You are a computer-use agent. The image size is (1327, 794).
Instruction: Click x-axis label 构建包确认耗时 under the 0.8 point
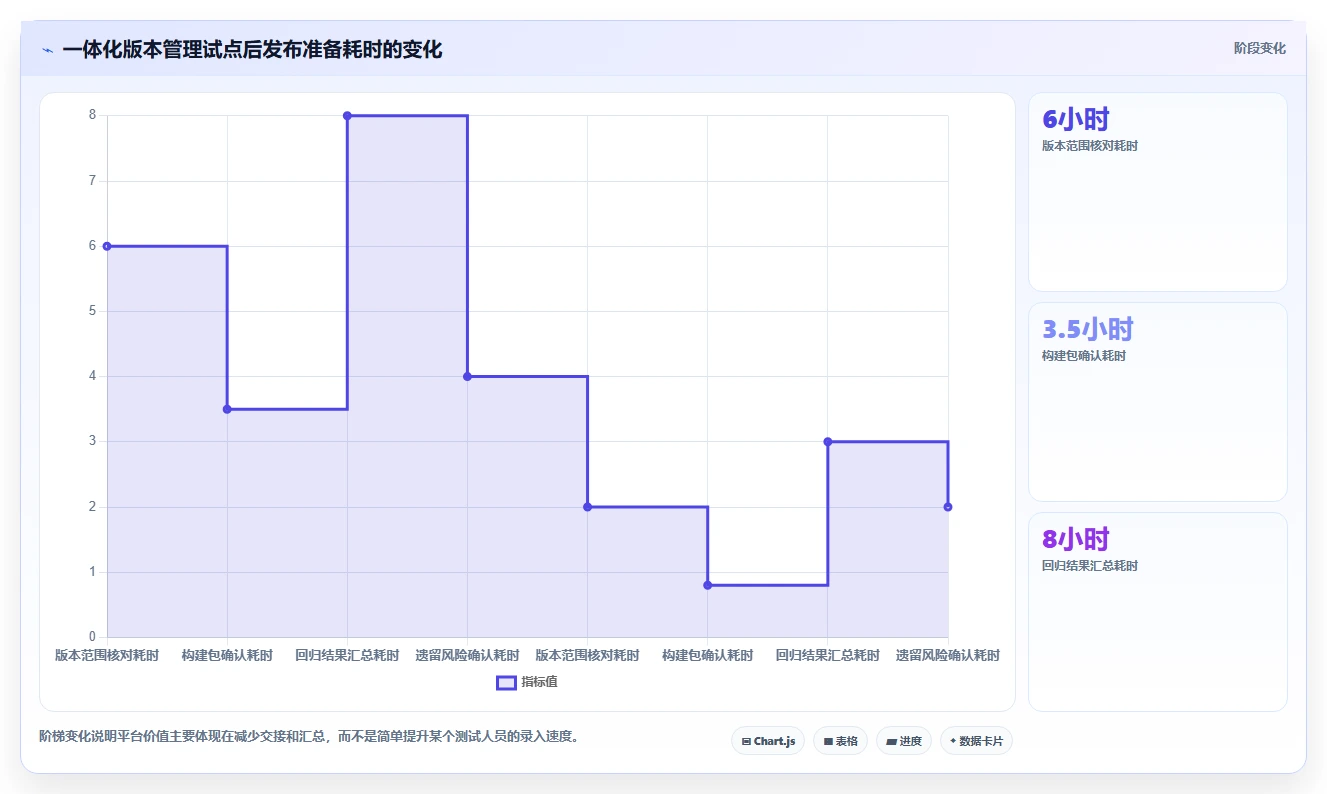pos(708,656)
